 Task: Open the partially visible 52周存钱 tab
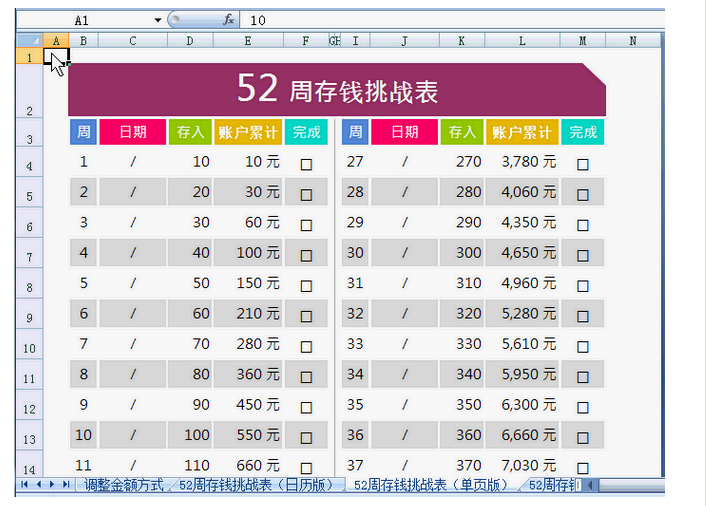click(554, 485)
